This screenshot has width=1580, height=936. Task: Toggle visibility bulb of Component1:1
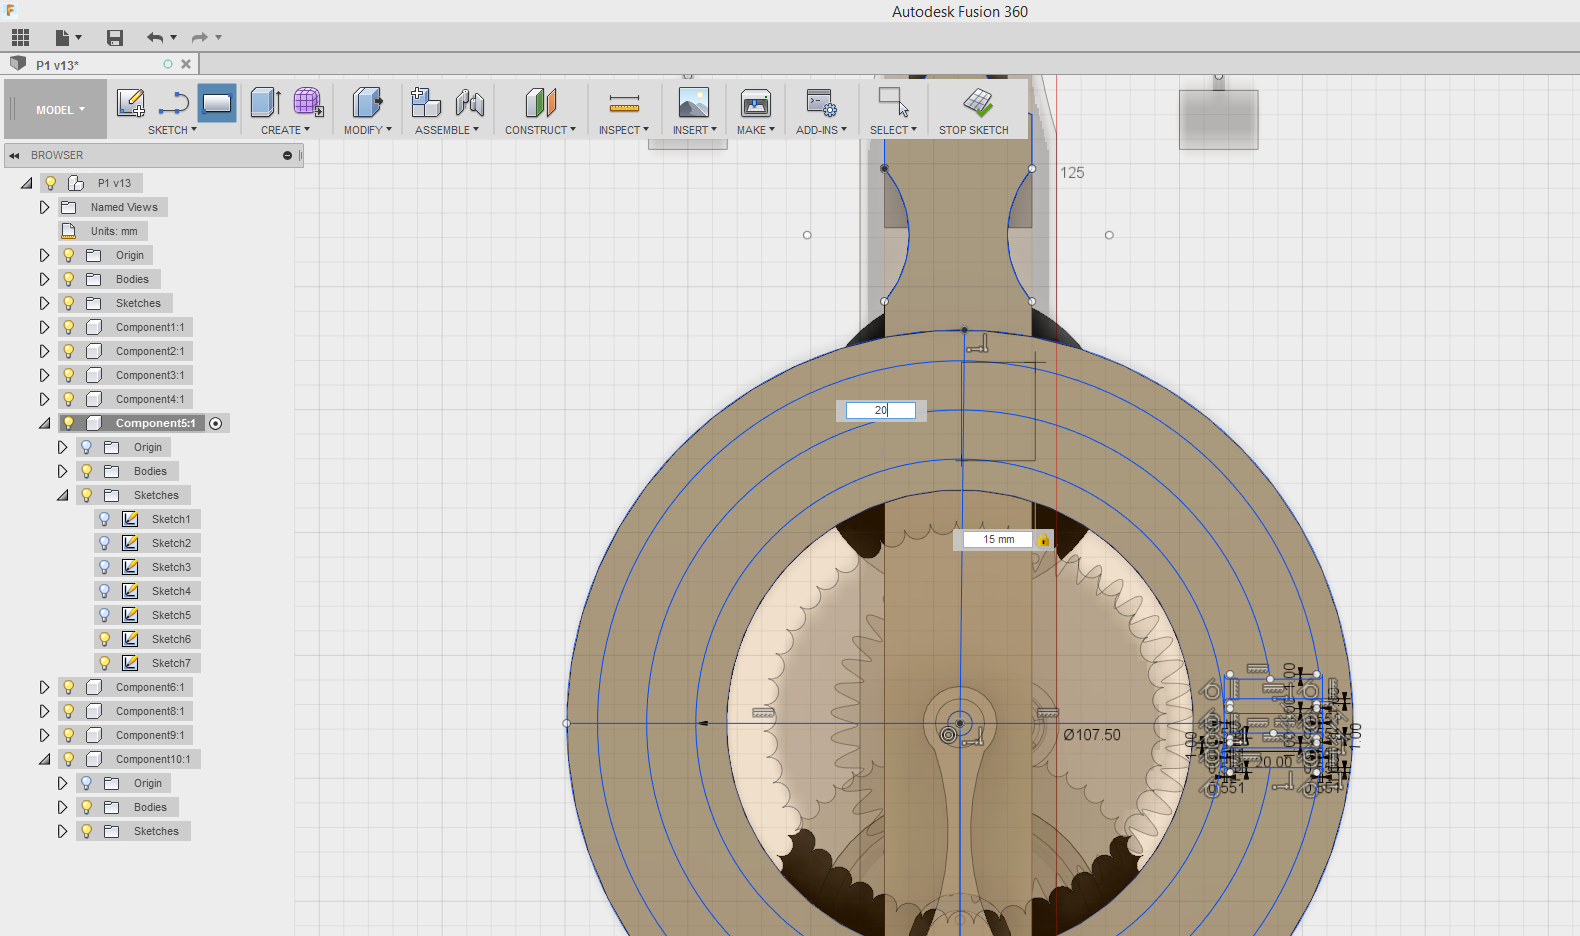pos(68,327)
